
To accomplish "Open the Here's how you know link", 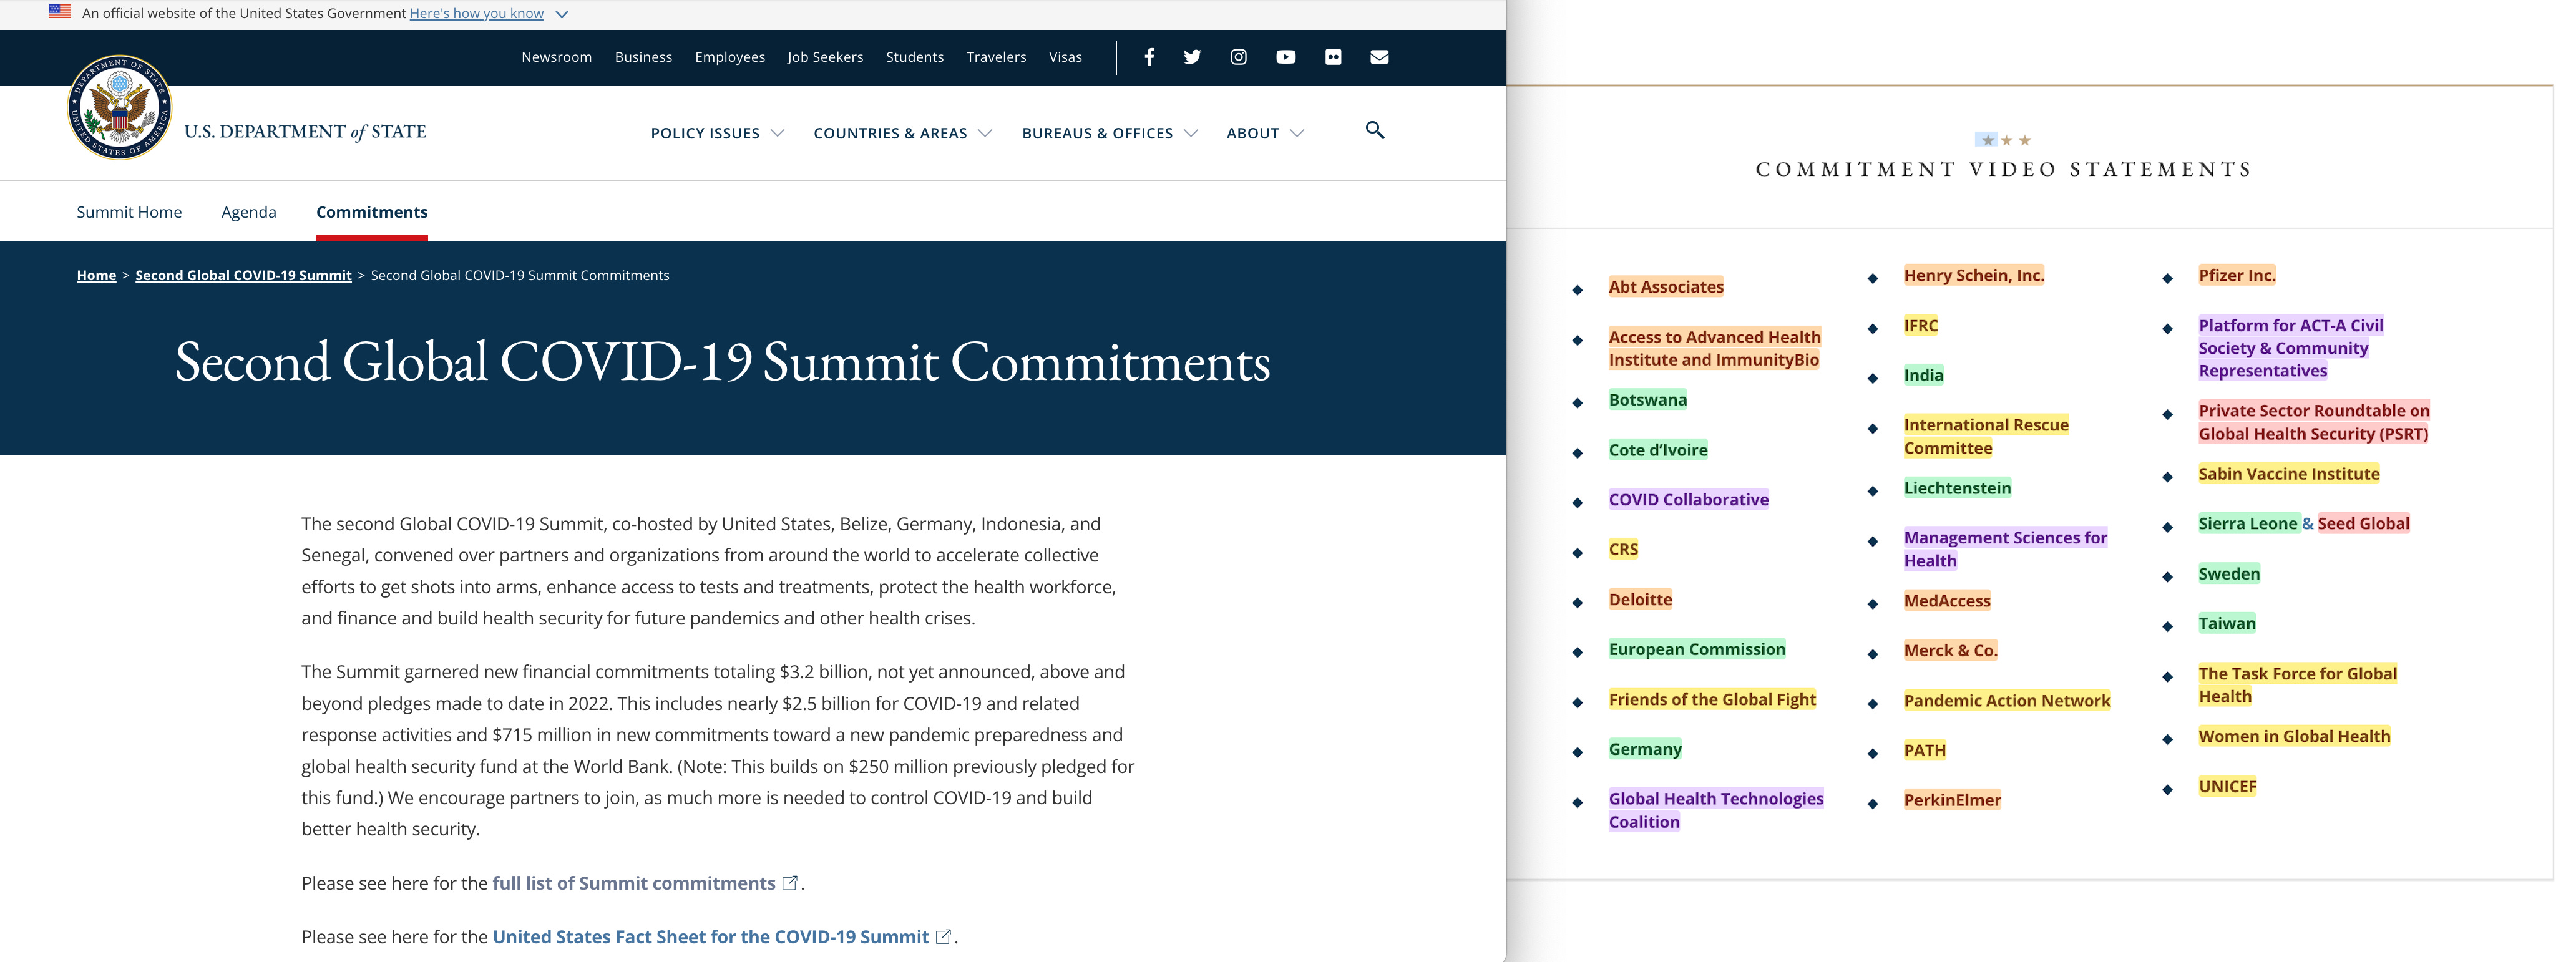I will pyautogui.click(x=477, y=14).
